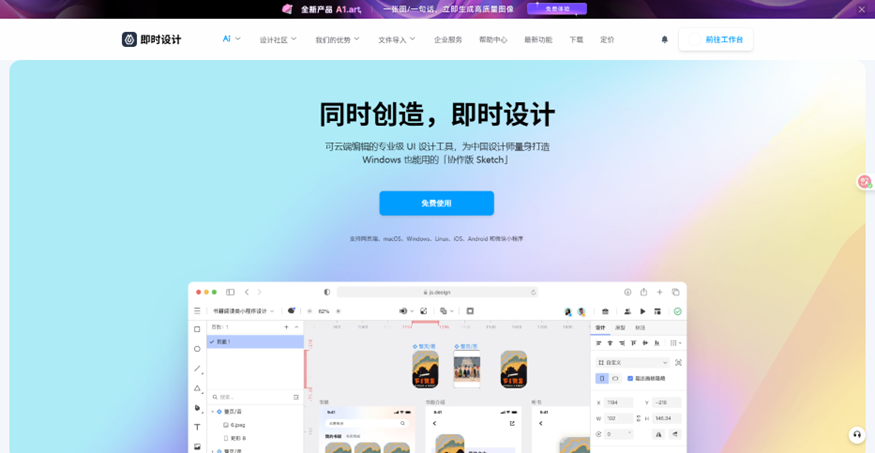Select the Image tool in editor preview
The height and width of the screenshot is (453, 875).
pos(197,446)
